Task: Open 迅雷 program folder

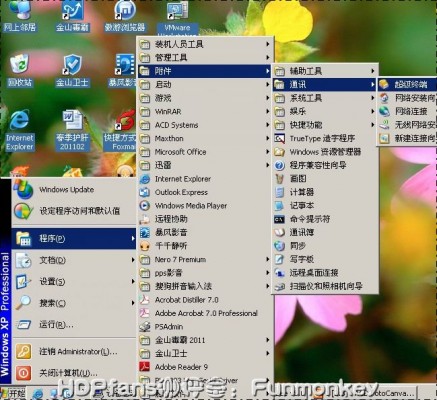Action: pos(204,165)
